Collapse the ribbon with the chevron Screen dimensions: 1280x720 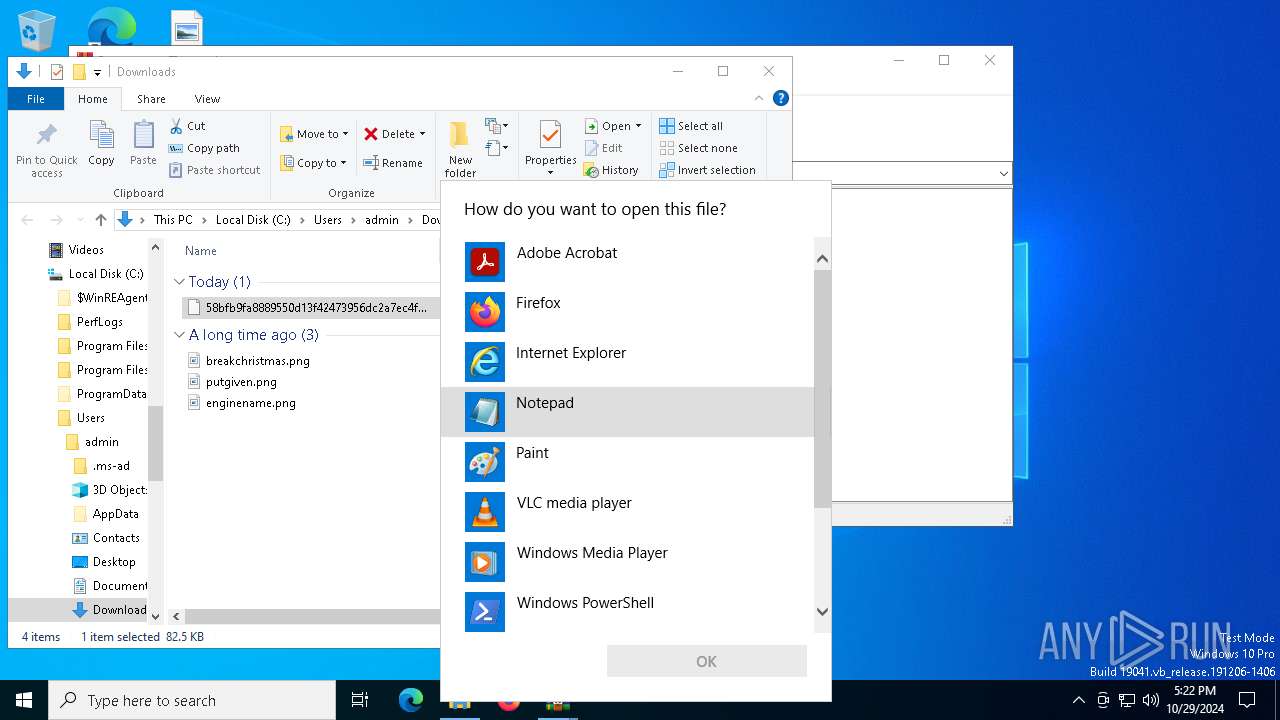click(x=761, y=98)
